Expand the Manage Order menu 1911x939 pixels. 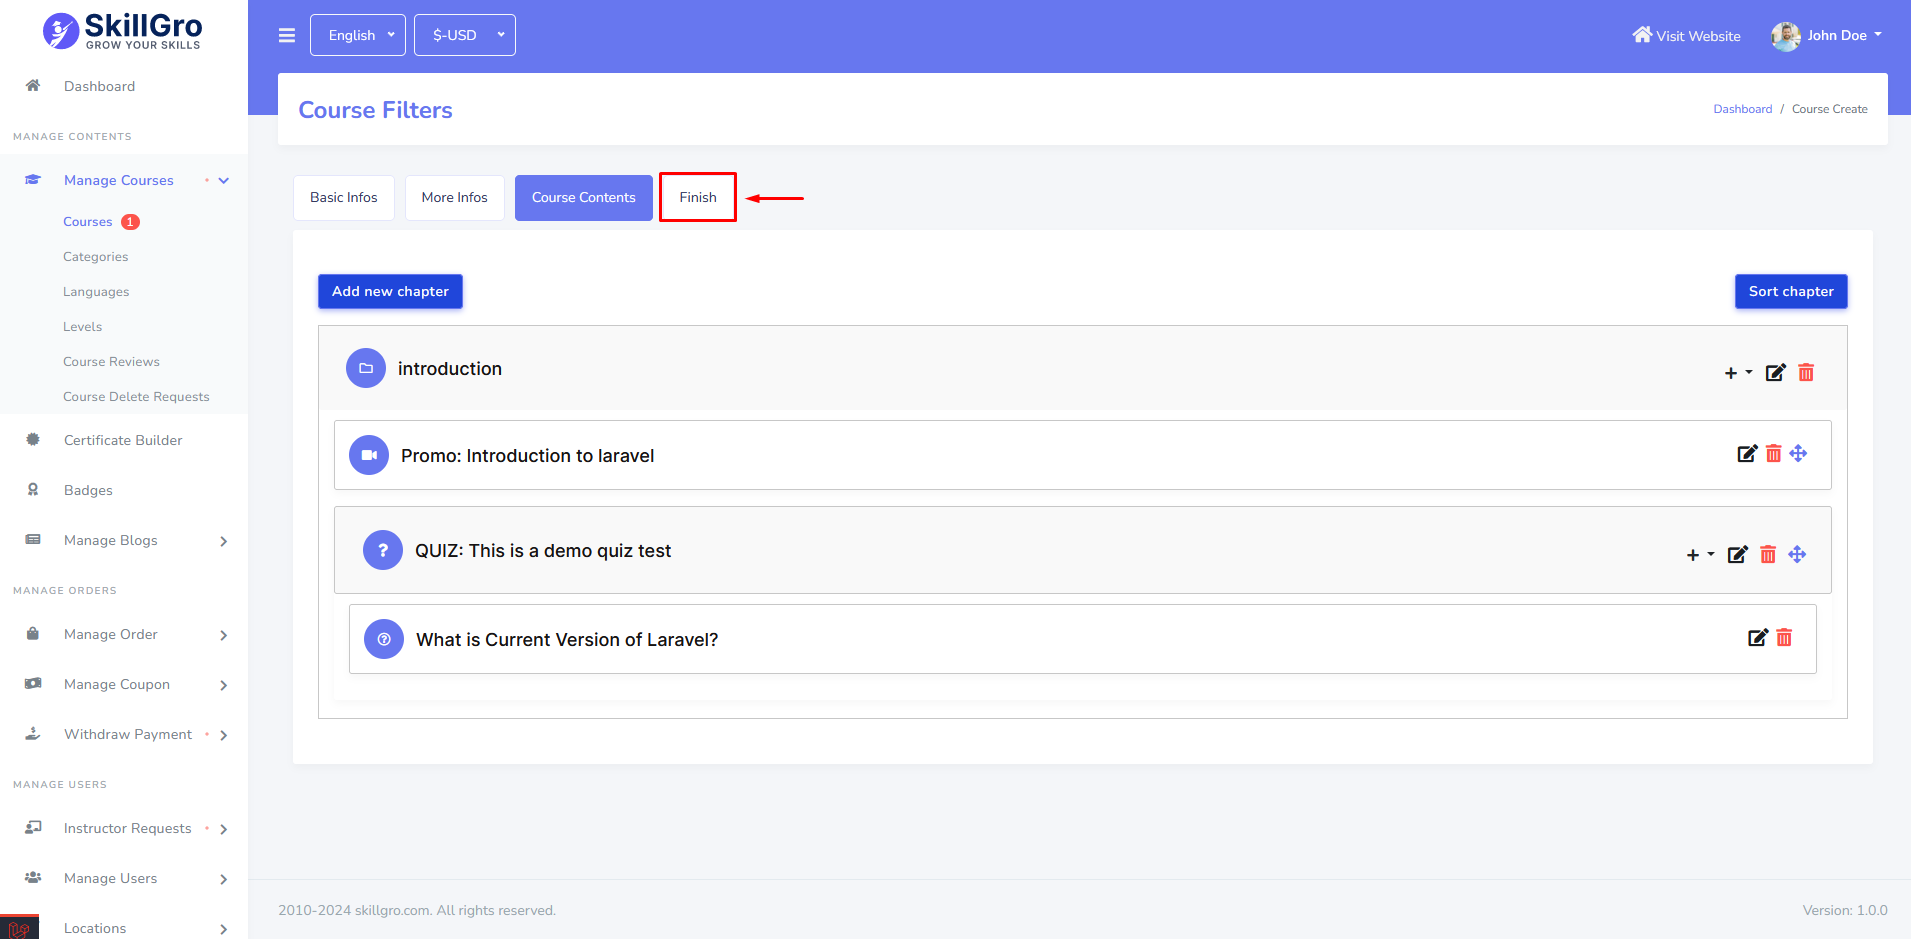224,635
